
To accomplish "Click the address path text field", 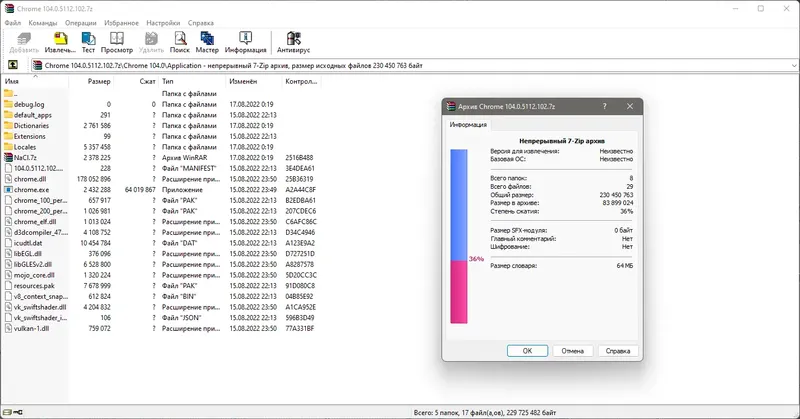I will [x=416, y=65].
